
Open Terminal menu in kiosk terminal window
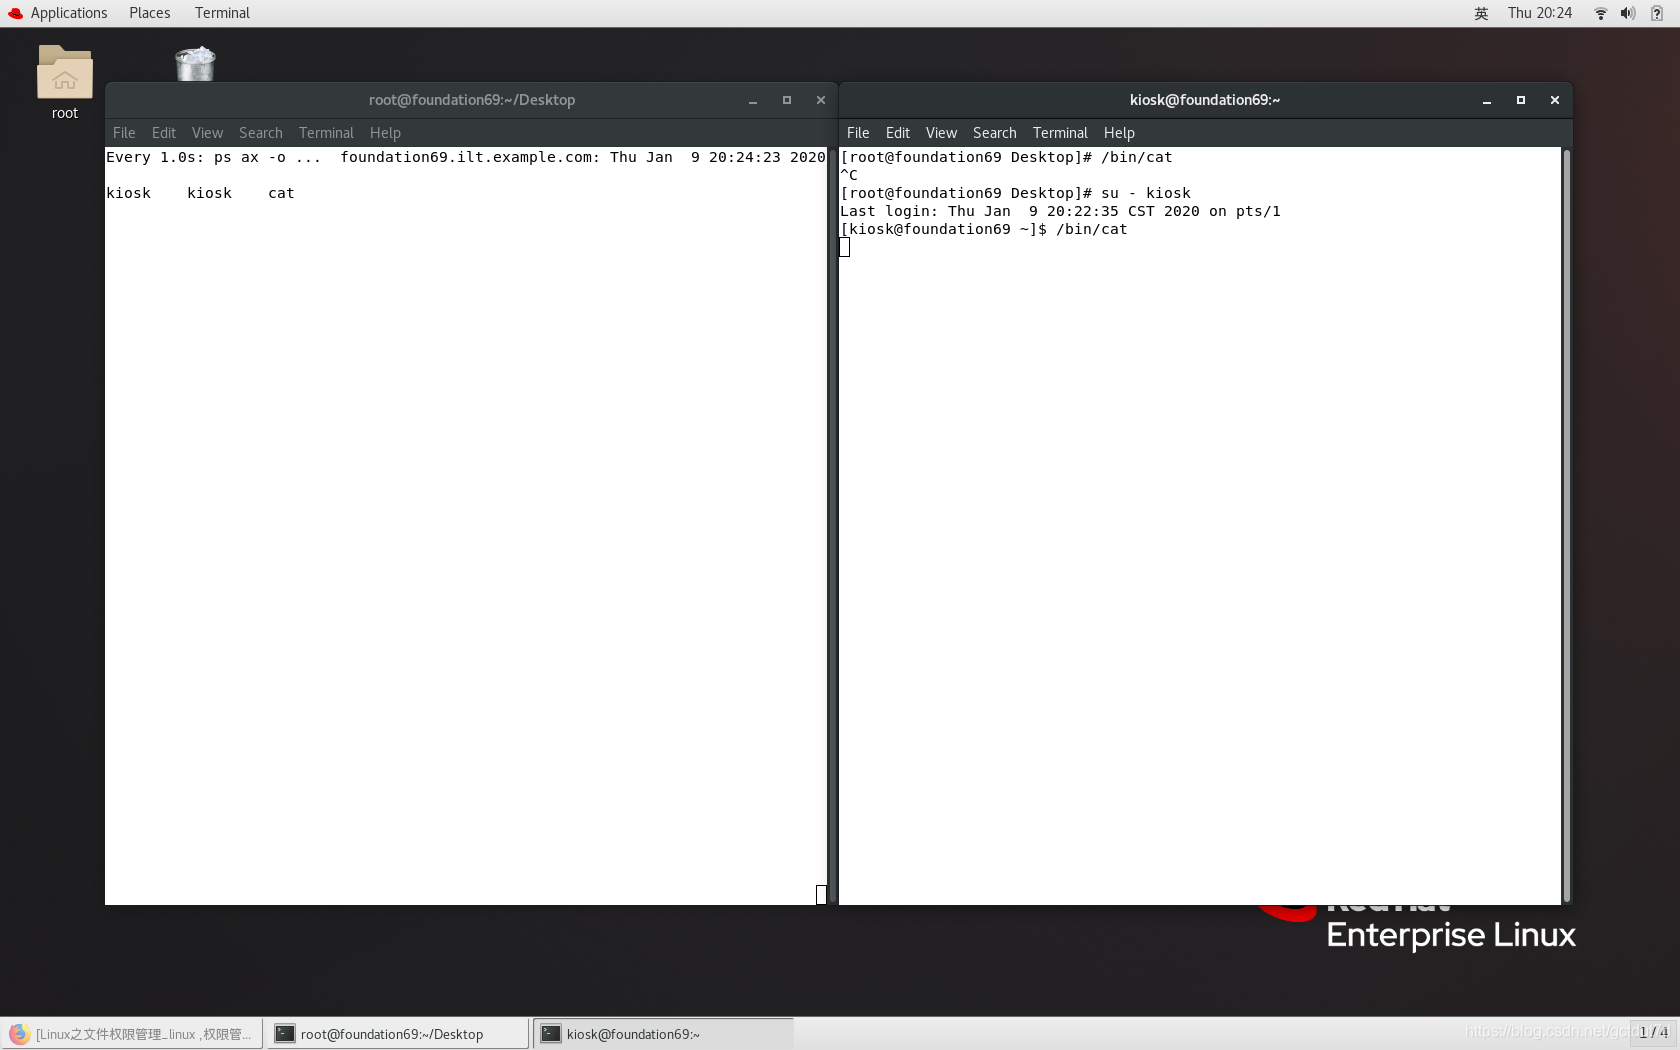(1060, 133)
